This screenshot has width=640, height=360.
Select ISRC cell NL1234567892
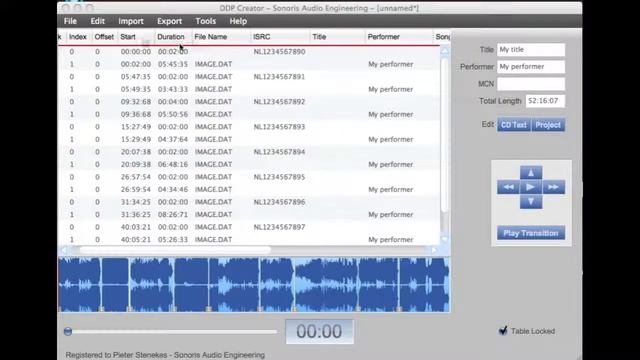279,102
